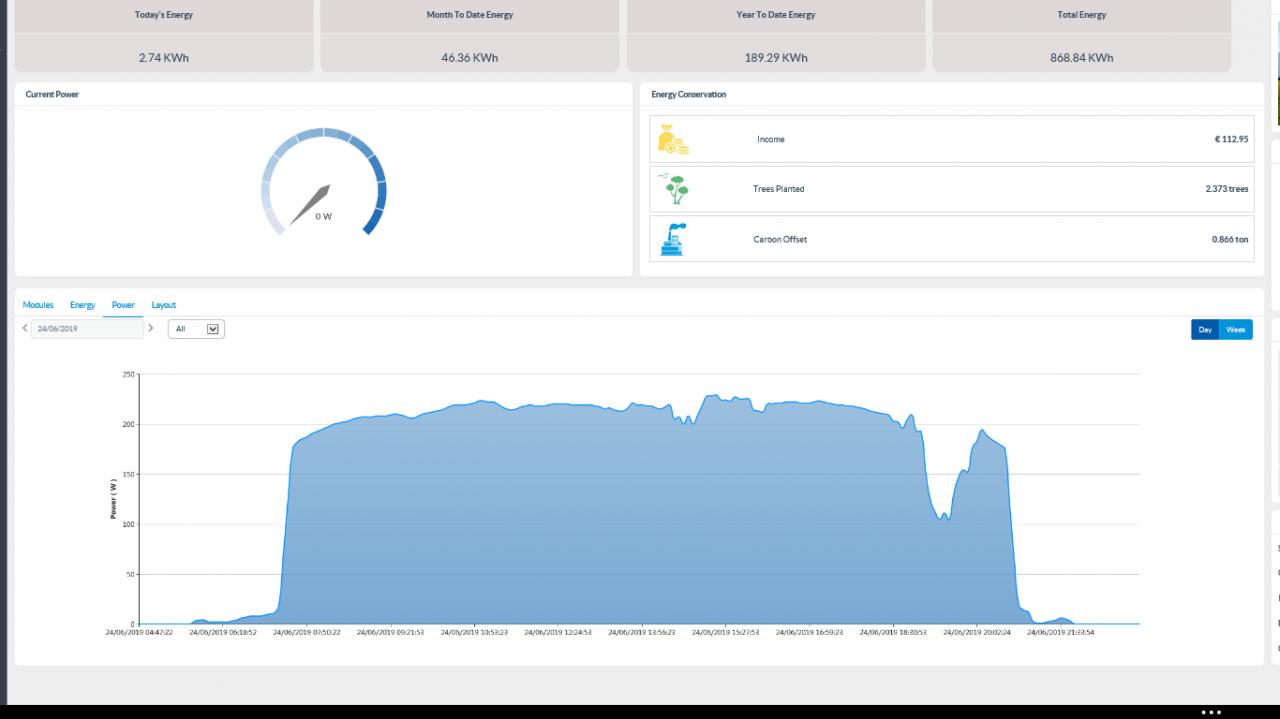Open the three-dots overflow at the bottom right
The width and height of the screenshot is (1280, 719).
coord(1211,712)
